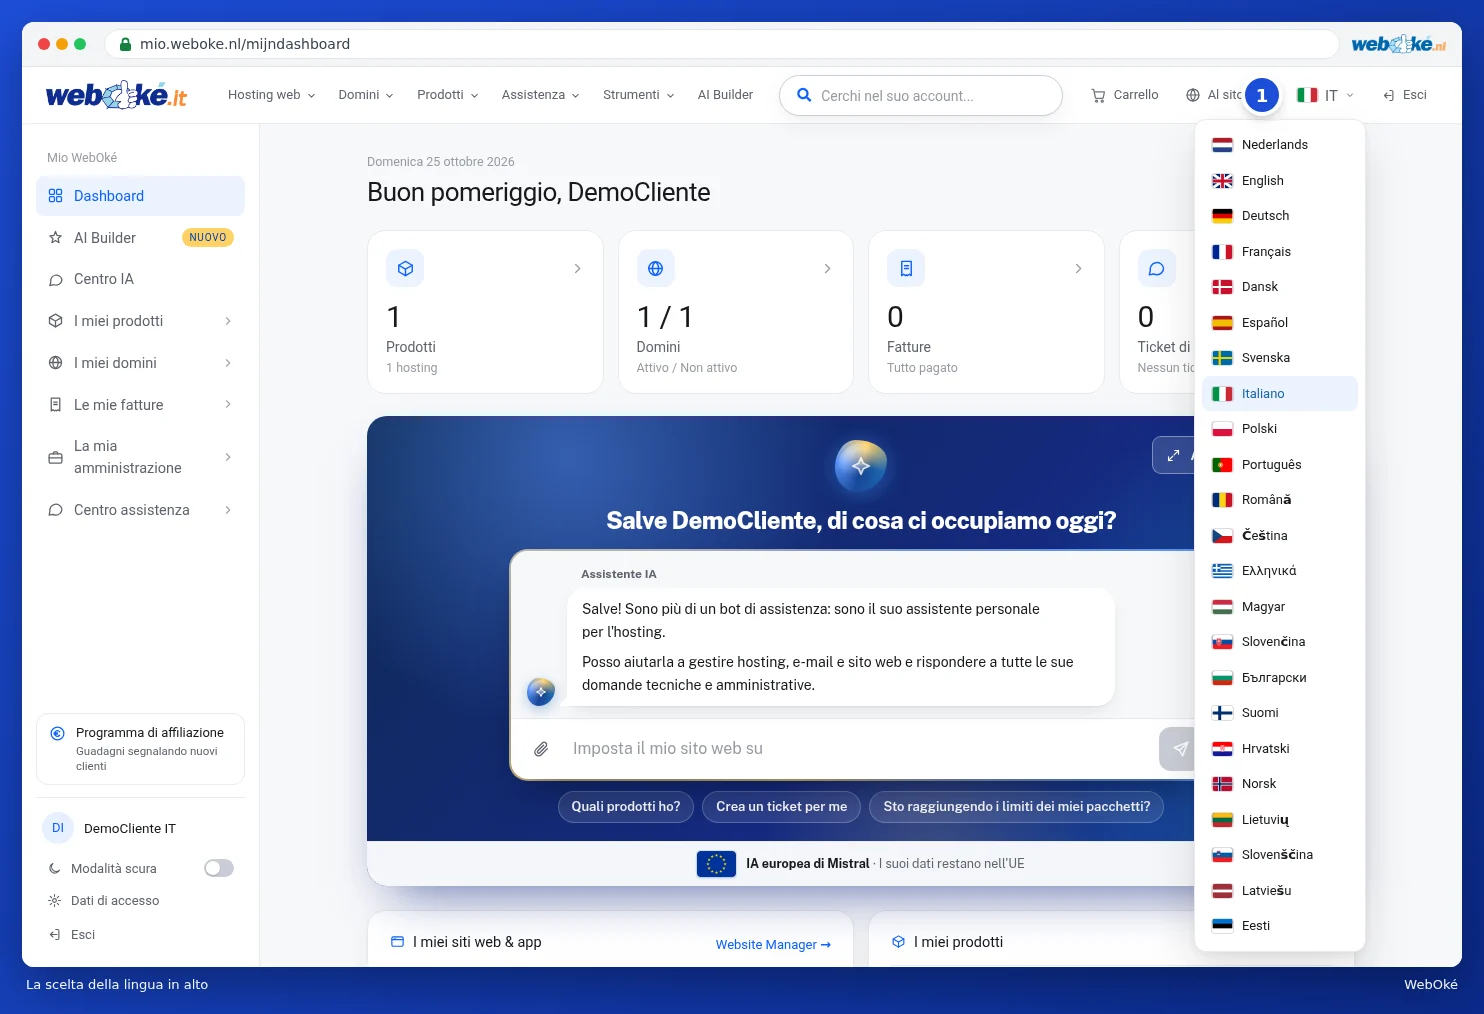
Task: Click the Prodotti card box icon
Action: click(405, 268)
